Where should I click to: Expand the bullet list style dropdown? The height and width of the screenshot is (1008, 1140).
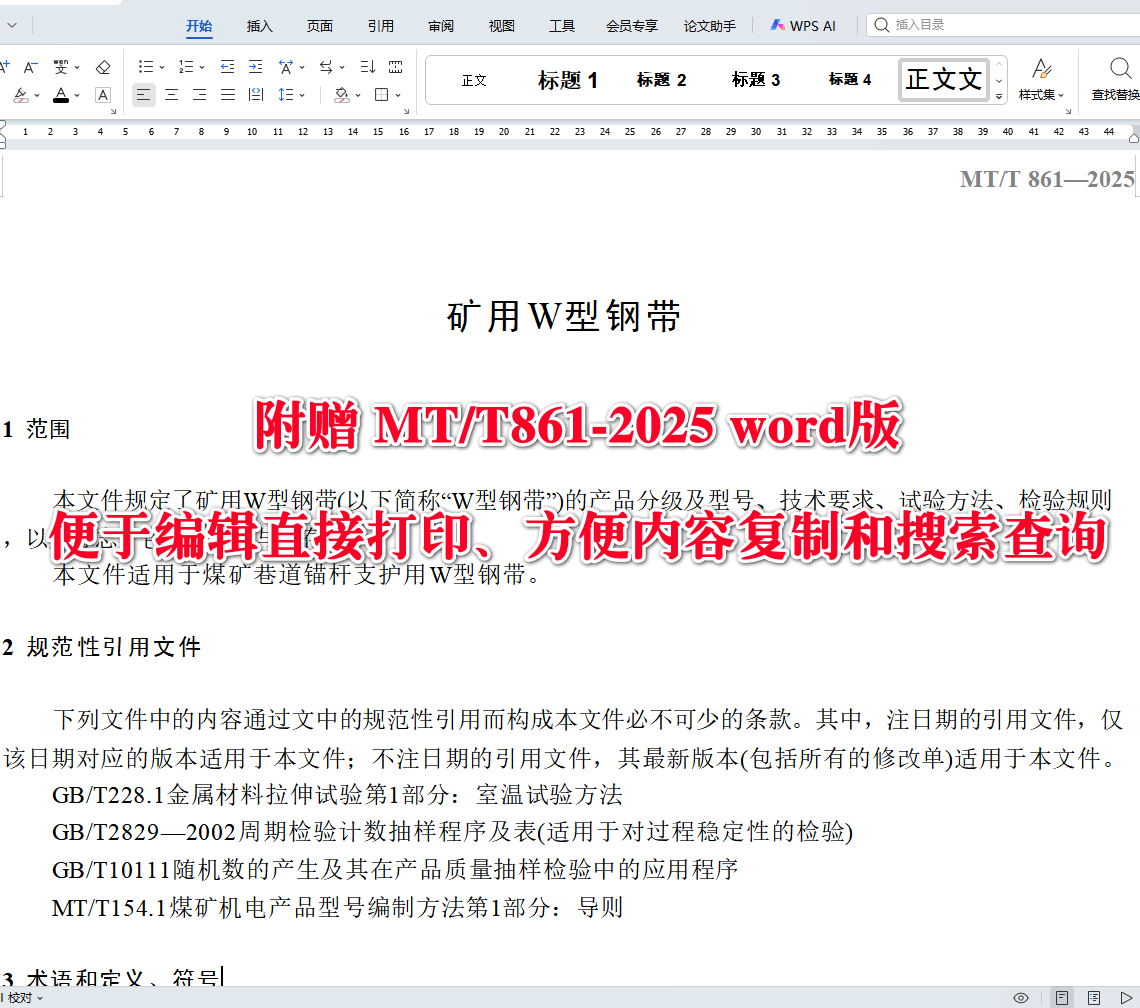pos(162,68)
